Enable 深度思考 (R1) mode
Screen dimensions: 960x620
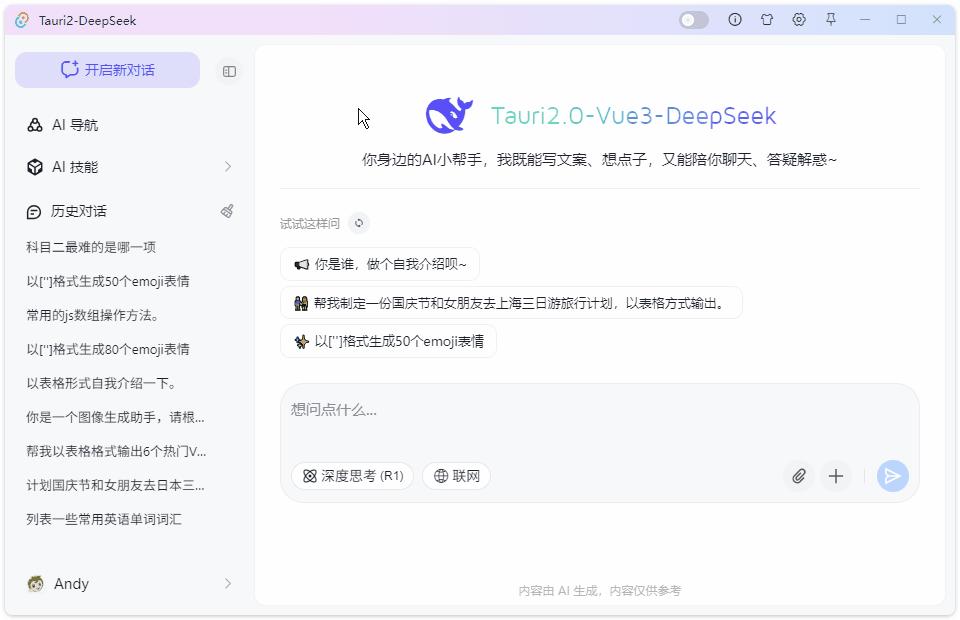click(x=352, y=476)
